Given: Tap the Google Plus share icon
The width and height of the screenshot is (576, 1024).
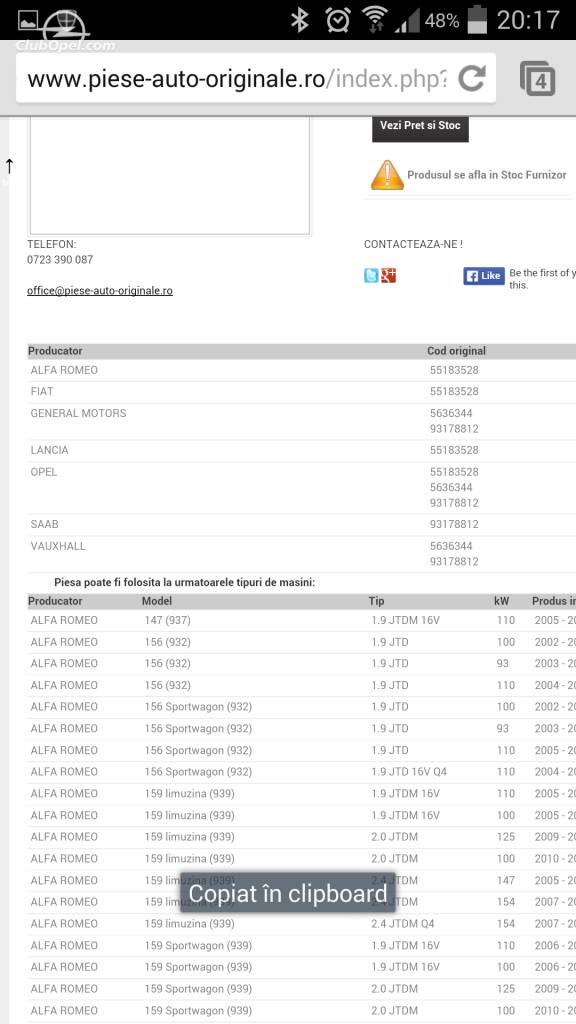Looking at the screenshot, I should point(389,276).
